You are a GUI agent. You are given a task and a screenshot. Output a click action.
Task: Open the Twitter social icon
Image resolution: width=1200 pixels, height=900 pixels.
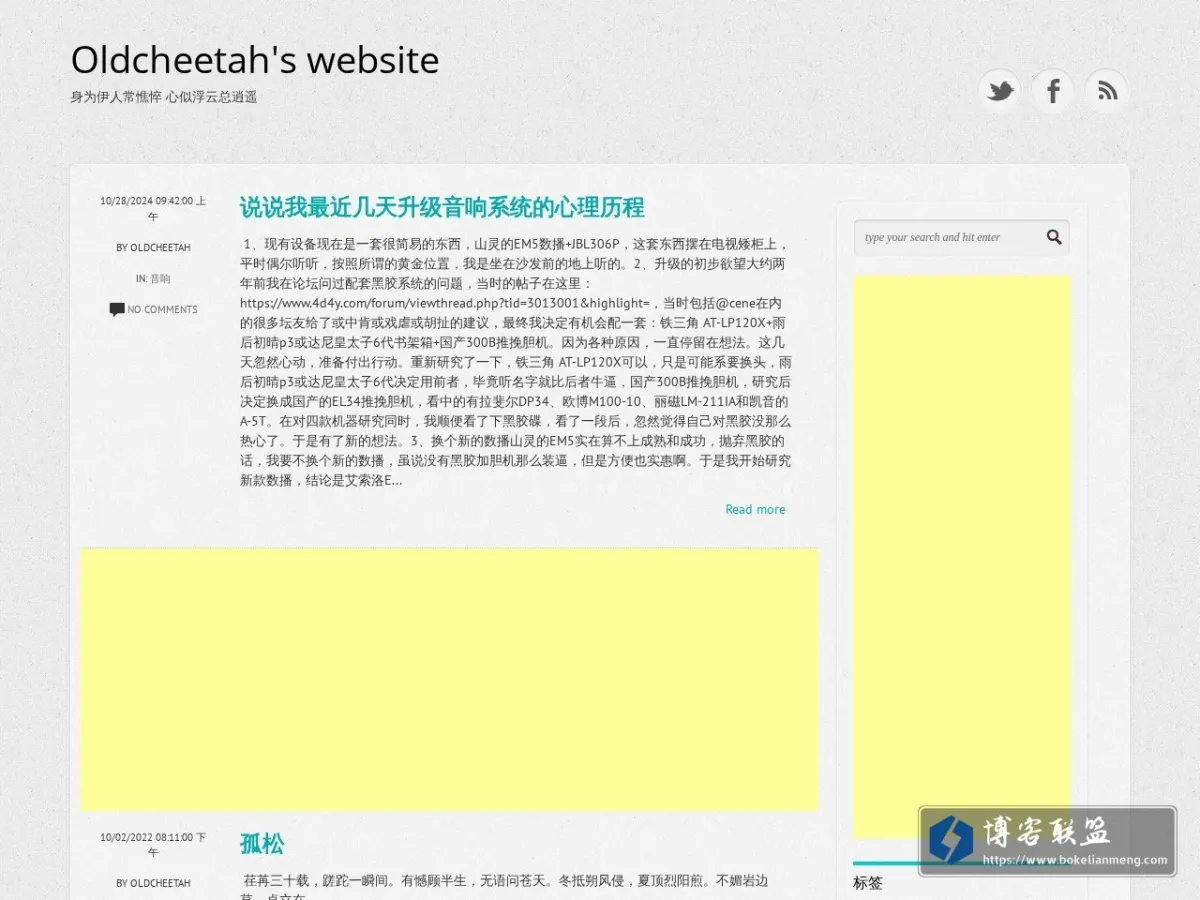tap(1000, 91)
